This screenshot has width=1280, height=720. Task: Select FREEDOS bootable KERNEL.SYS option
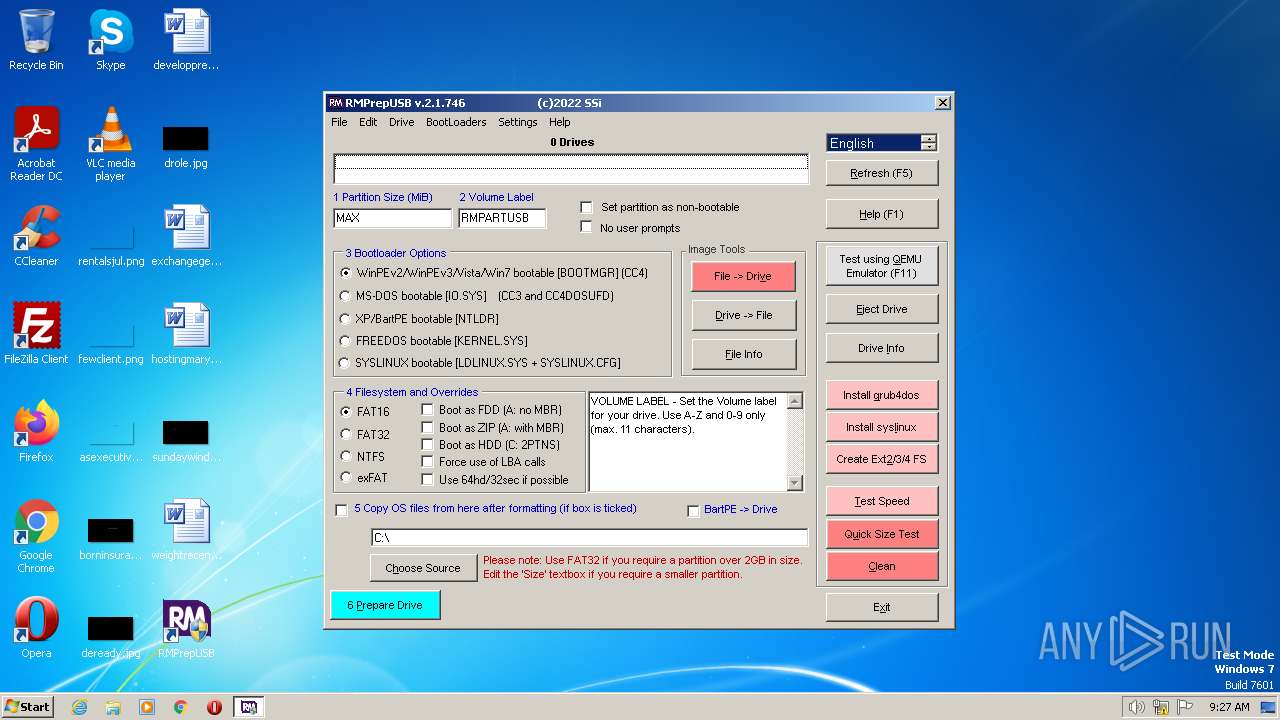pyautogui.click(x=346, y=341)
